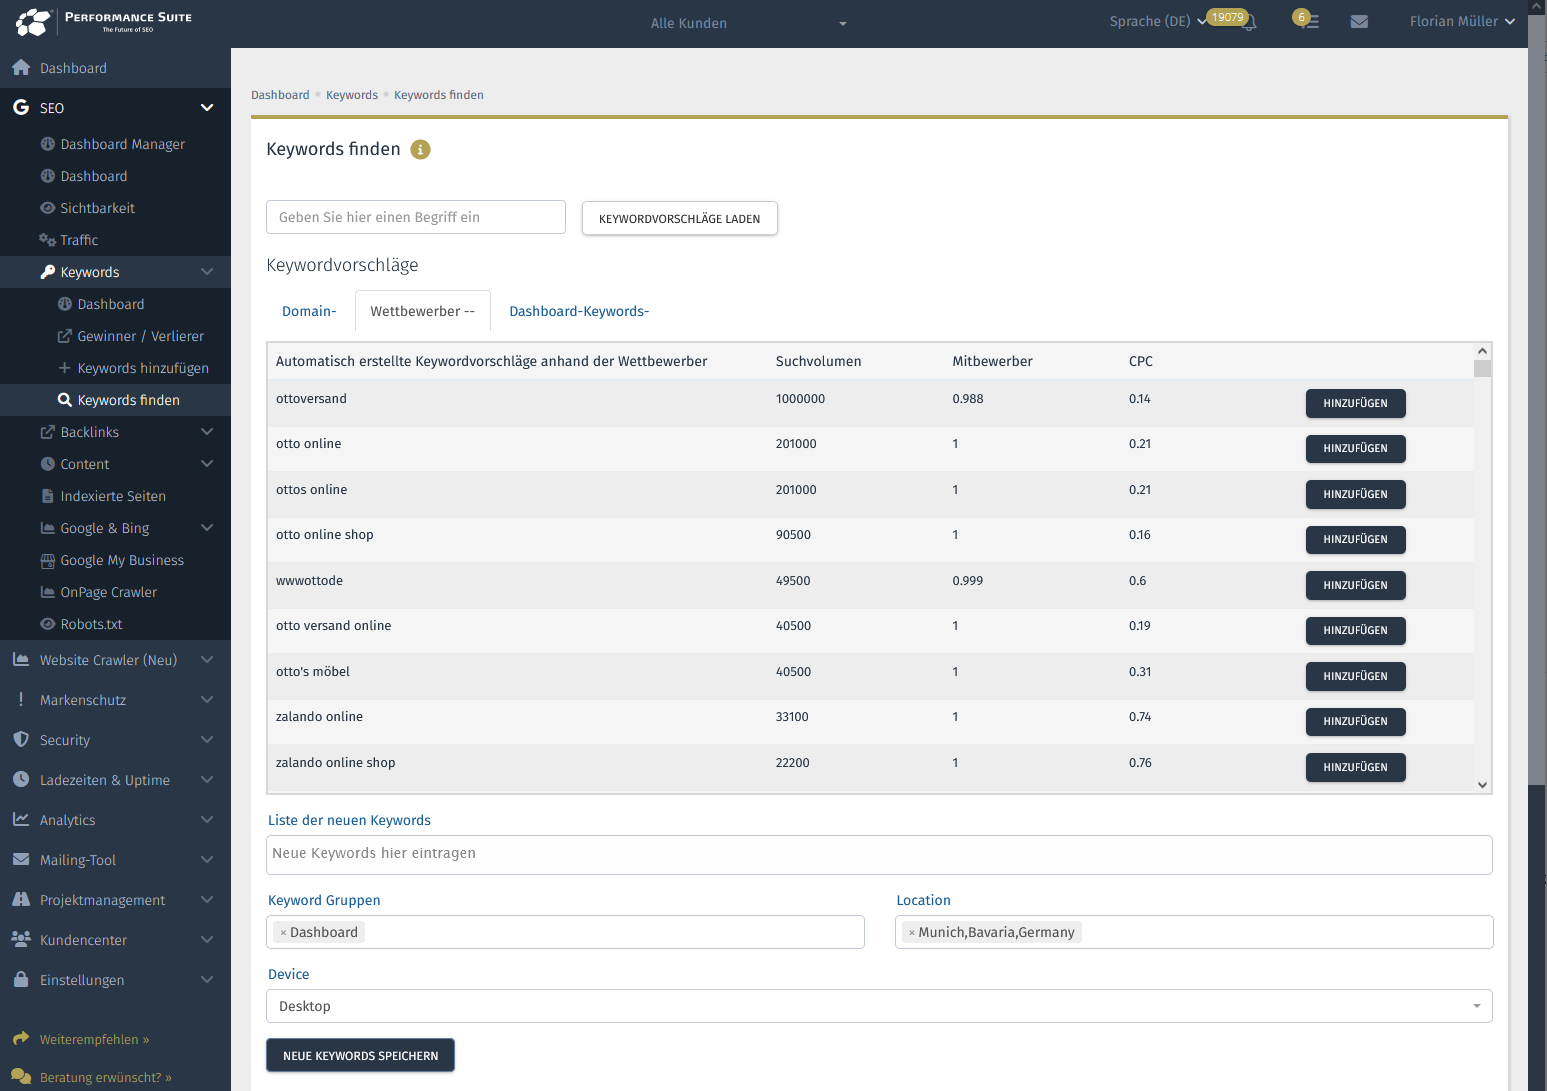This screenshot has height=1091, width=1547.
Task: Add keyword otto's möbel with Hinzufügen
Action: click(x=1355, y=676)
